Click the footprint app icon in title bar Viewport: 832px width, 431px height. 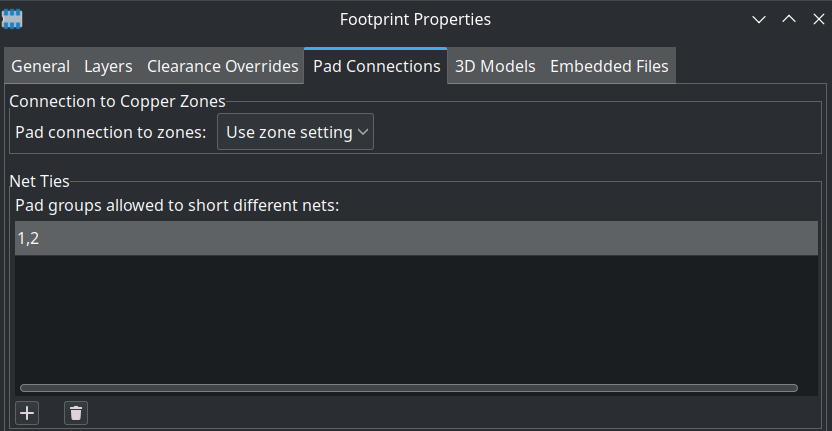(12, 20)
